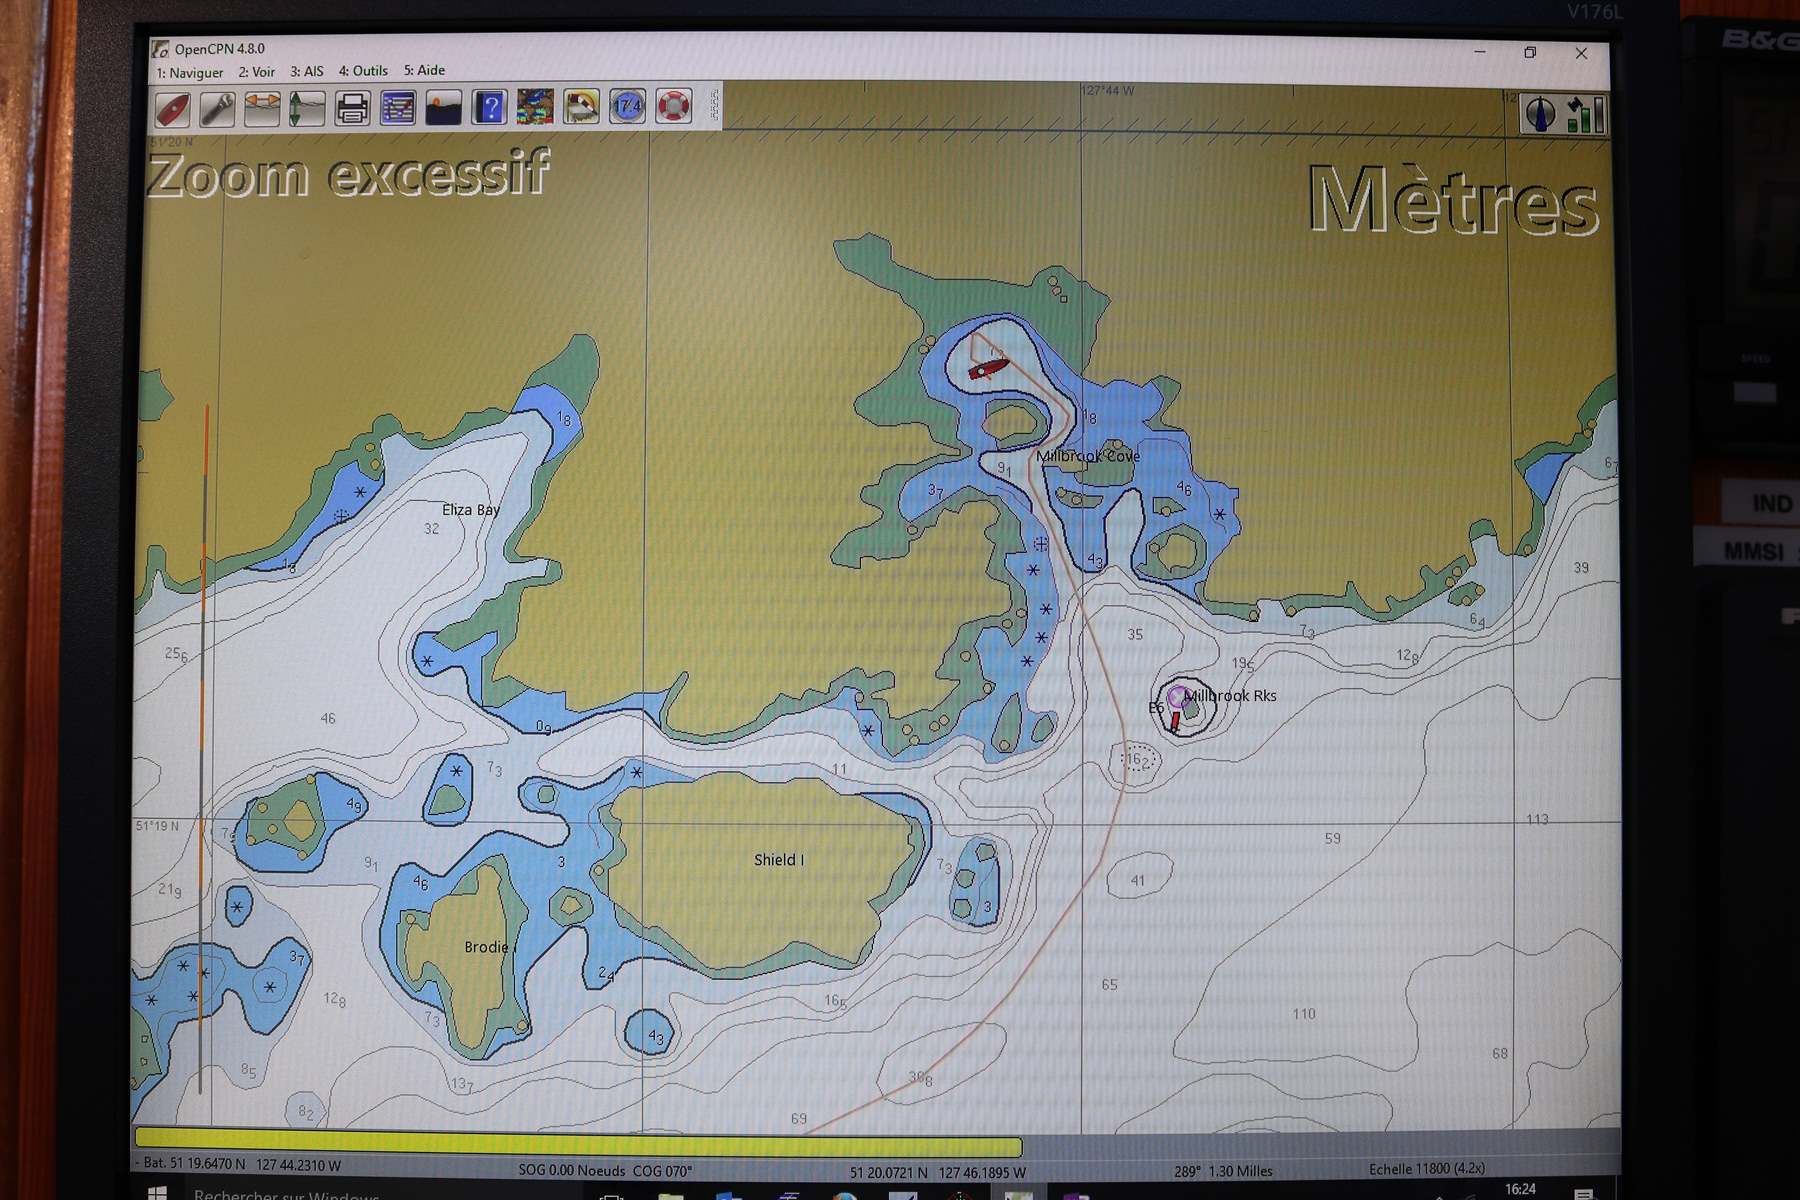The width and height of the screenshot is (1800, 1200).
Task: Click the depth sounding 59 on chart
Action: point(1332,839)
